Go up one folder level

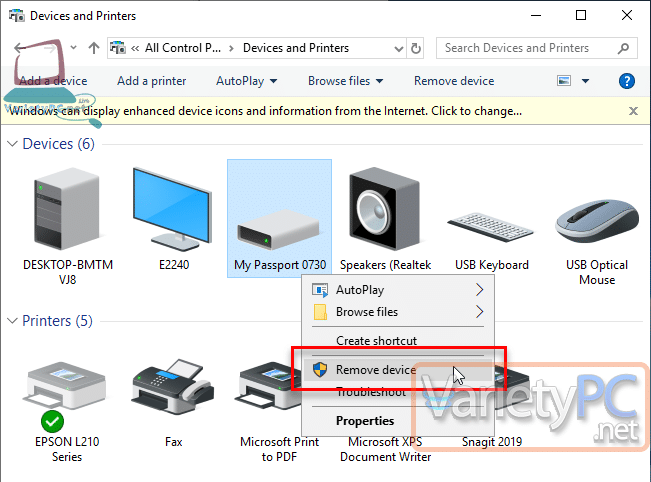tap(94, 48)
